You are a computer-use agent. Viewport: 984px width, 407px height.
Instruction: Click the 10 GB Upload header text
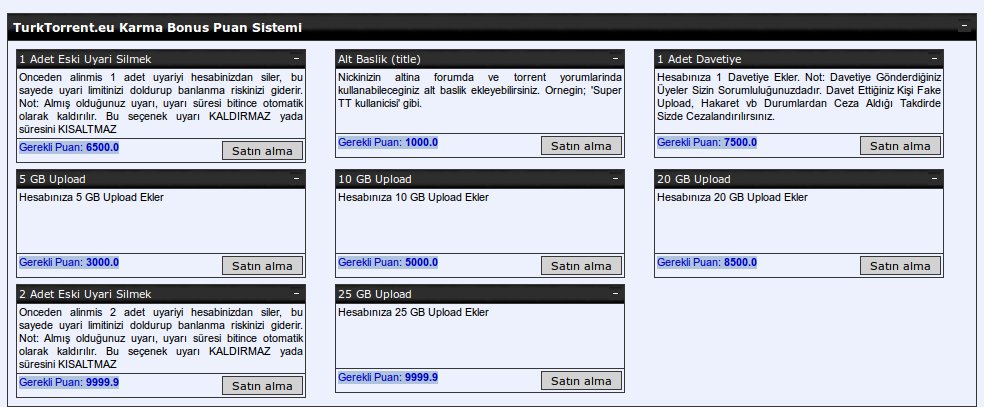point(375,179)
